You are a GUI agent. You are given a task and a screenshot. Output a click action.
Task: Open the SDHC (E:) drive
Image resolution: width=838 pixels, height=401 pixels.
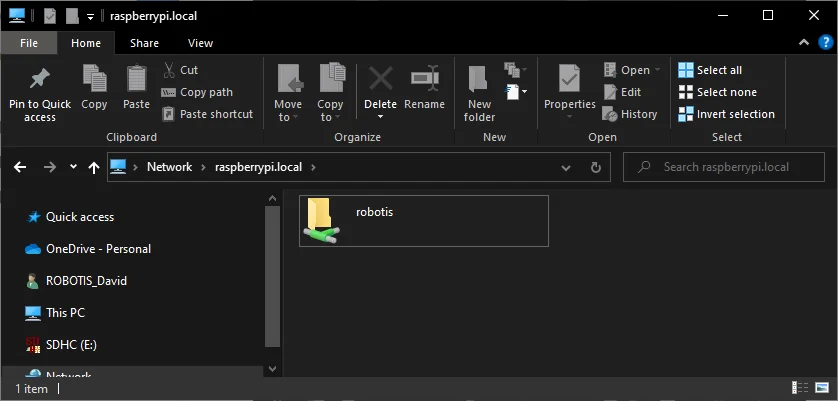[61, 345]
